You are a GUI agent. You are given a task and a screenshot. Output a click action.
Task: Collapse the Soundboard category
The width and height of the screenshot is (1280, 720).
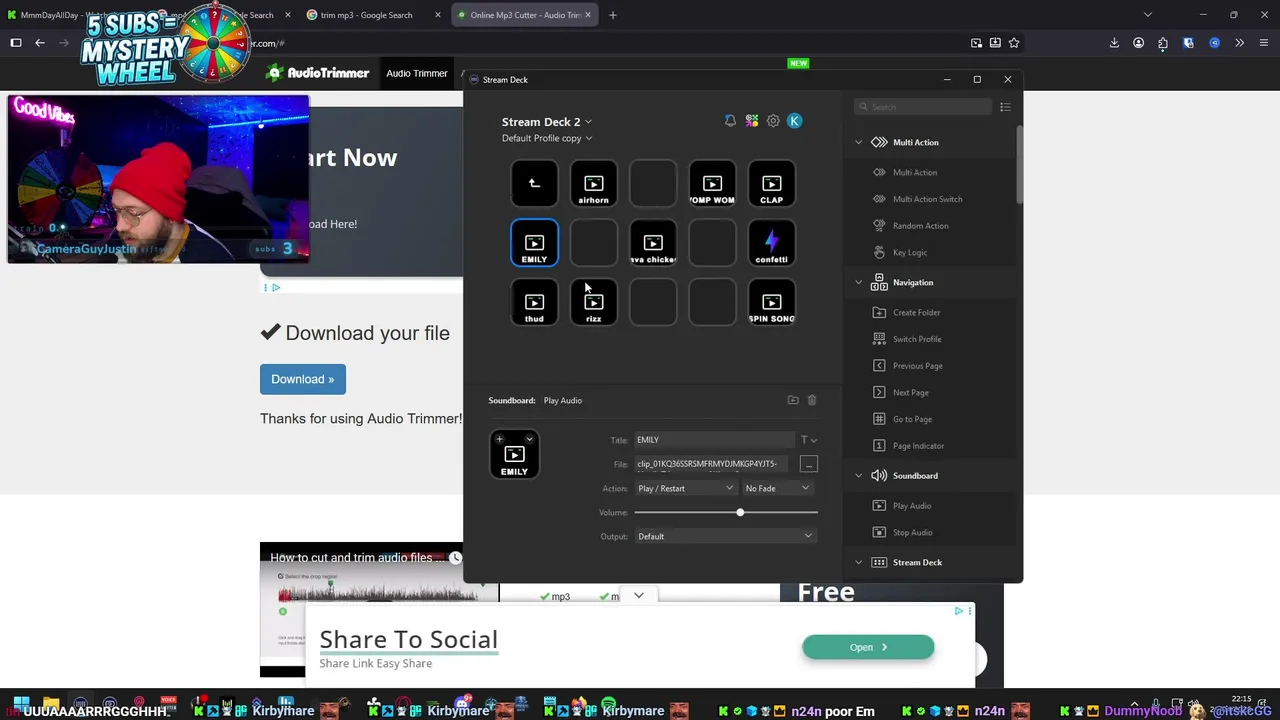tap(858, 476)
